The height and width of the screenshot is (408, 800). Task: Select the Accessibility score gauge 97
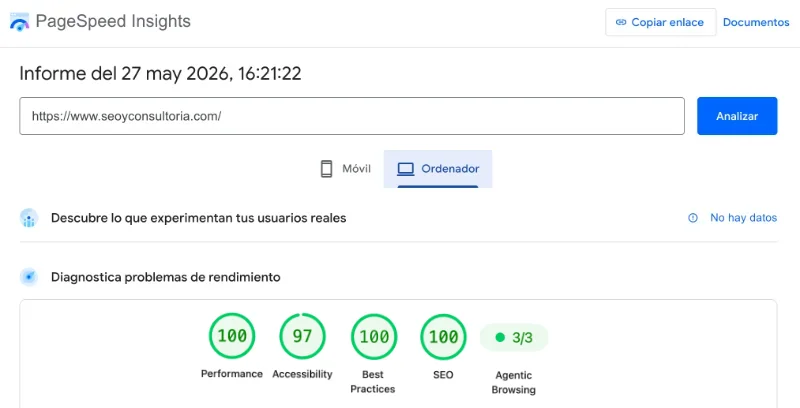(302, 336)
